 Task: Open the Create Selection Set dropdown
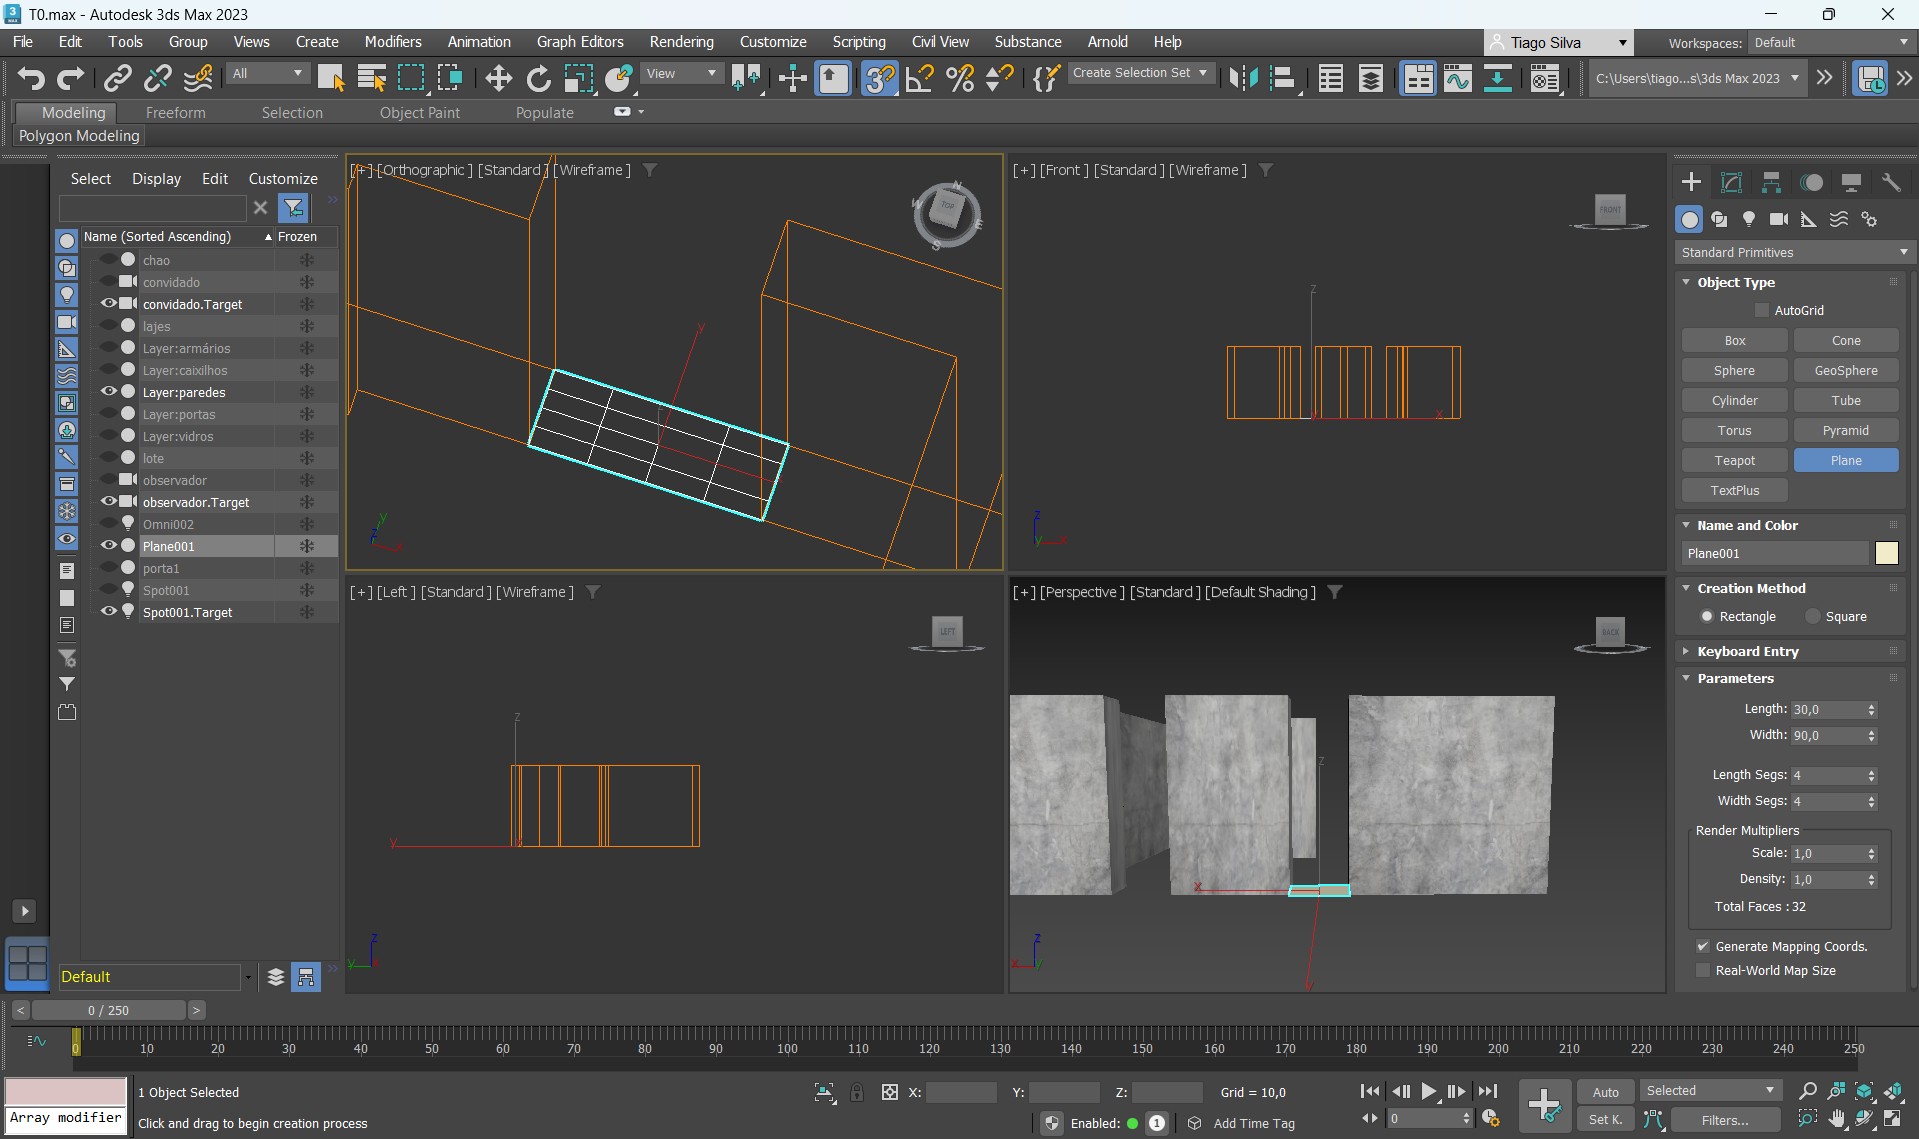click(x=1140, y=73)
